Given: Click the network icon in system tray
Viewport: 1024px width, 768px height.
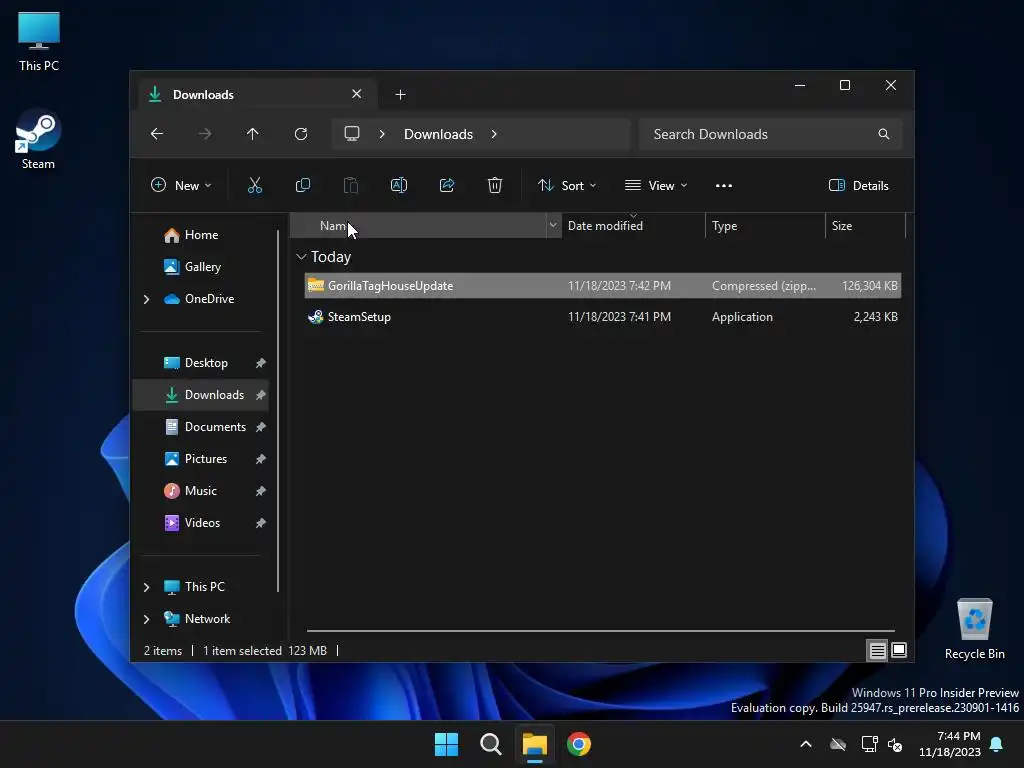Looking at the screenshot, I should pyautogui.click(x=869, y=744).
